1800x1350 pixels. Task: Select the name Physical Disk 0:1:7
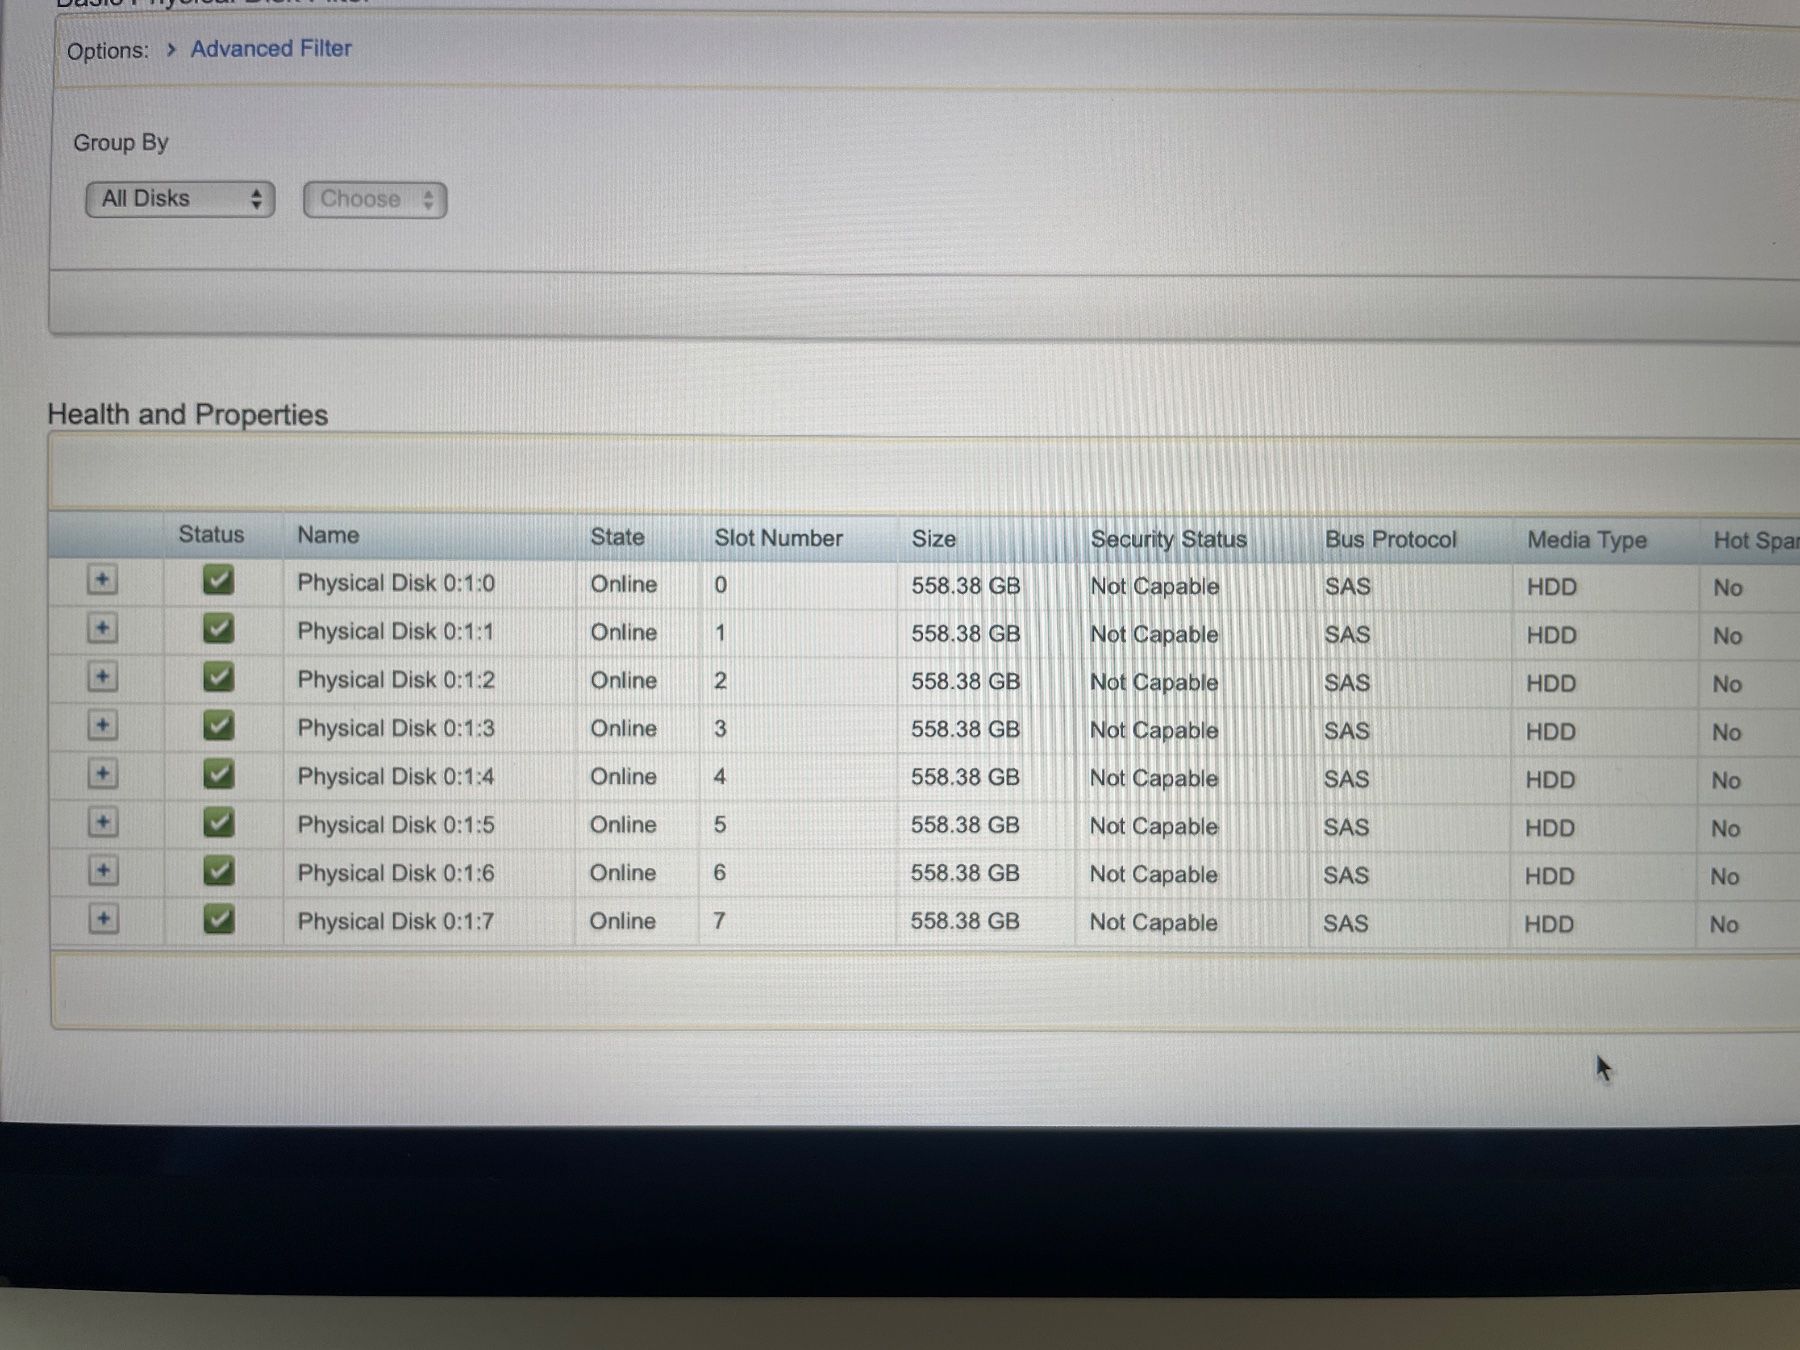click(x=395, y=921)
